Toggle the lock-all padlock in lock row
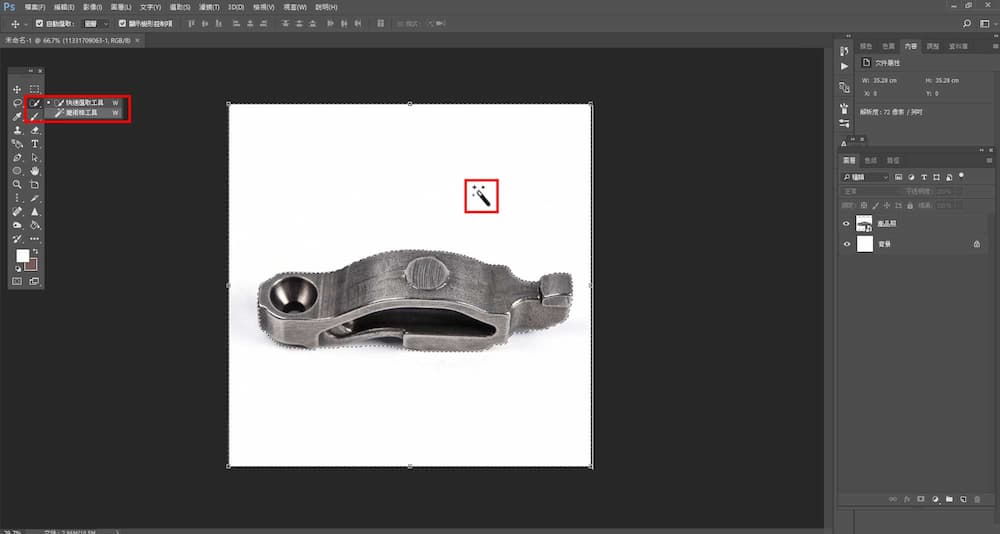This screenshot has height=534, width=1000. [x=909, y=205]
